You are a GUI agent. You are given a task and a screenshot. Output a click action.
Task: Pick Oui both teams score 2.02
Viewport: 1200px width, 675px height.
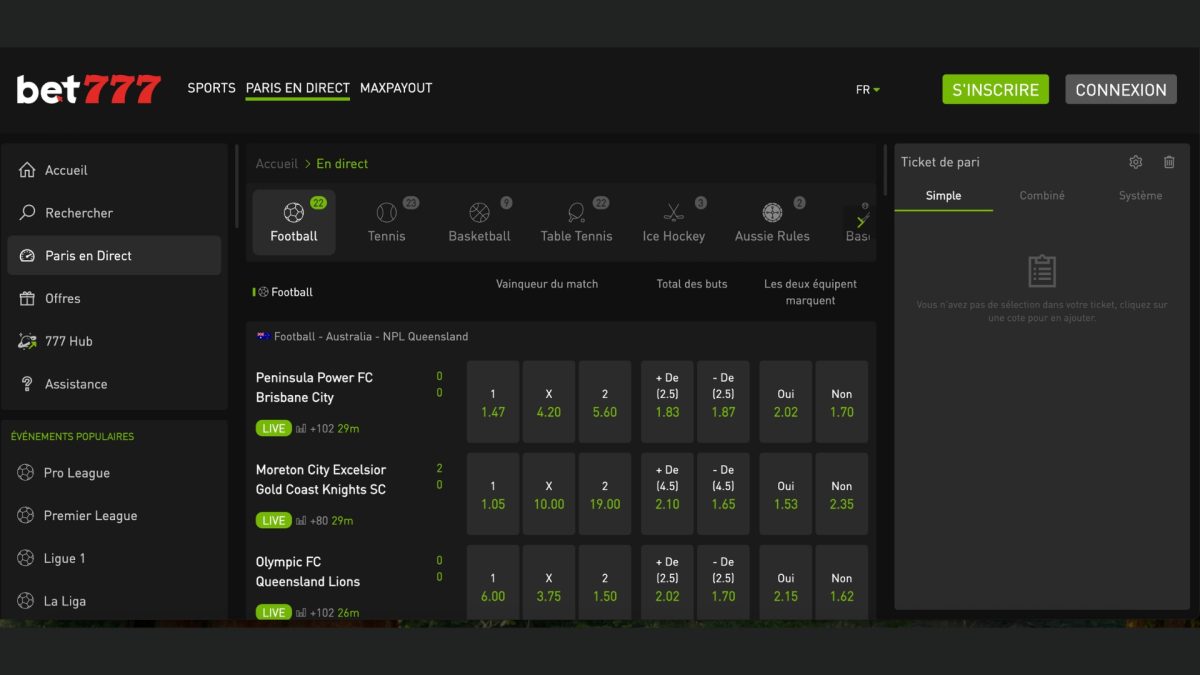tap(786, 402)
